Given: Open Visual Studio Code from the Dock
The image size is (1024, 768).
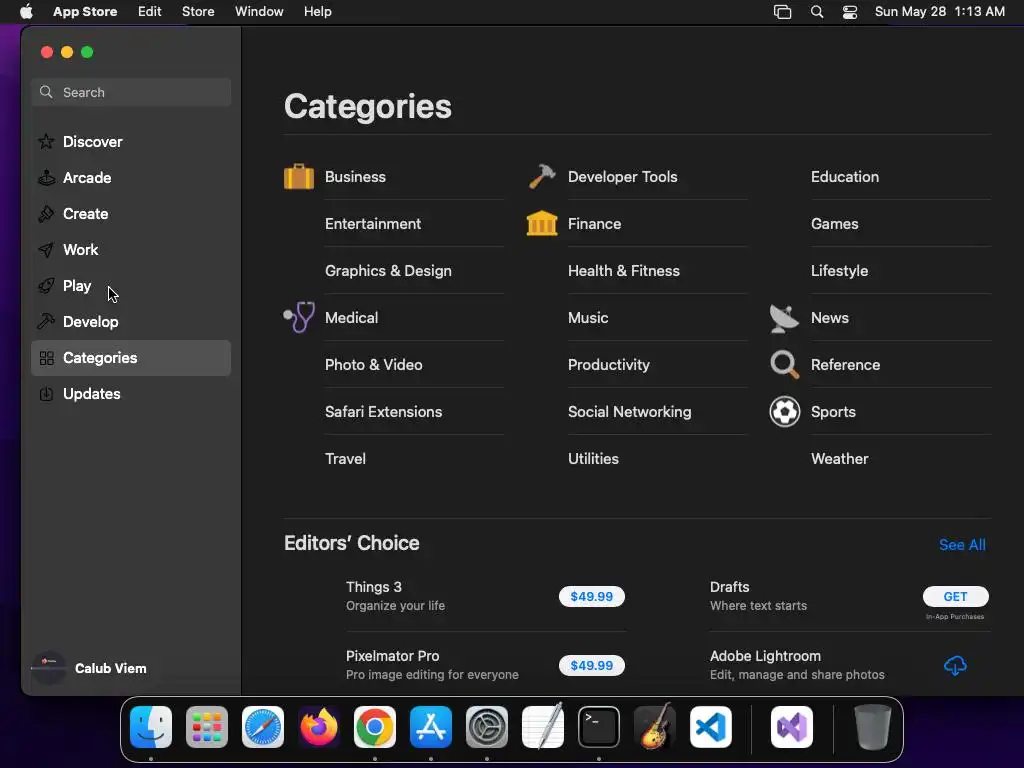Looking at the screenshot, I should click(x=711, y=727).
